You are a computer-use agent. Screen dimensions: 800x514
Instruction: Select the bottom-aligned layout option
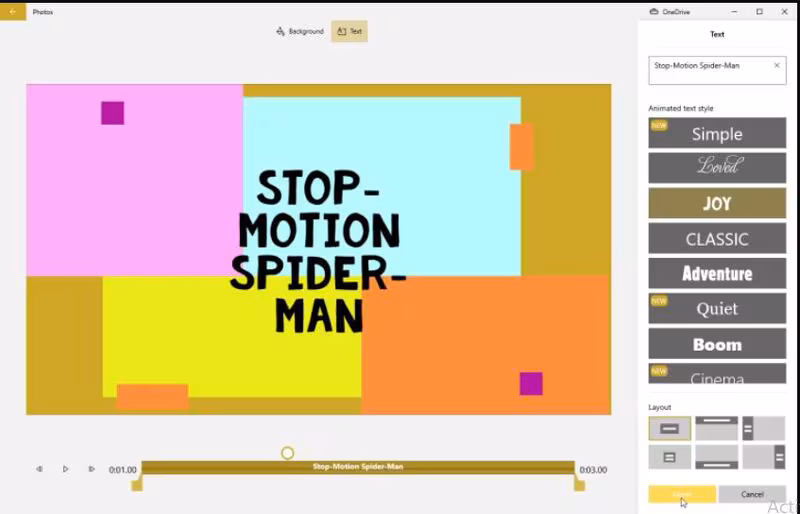pos(716,457)
